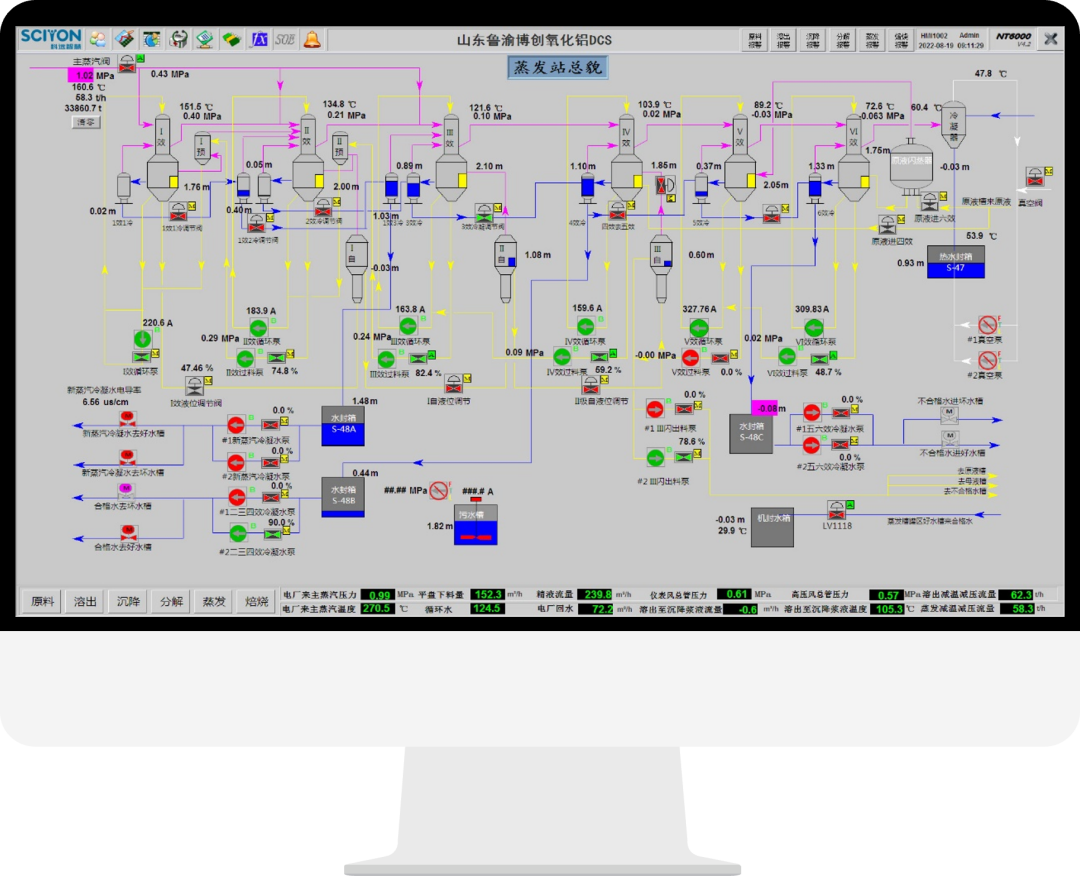This screenshot has width=1080, height=876.
Task: Click the 污水槽 tank icon
Action: (x=476, y=531)
